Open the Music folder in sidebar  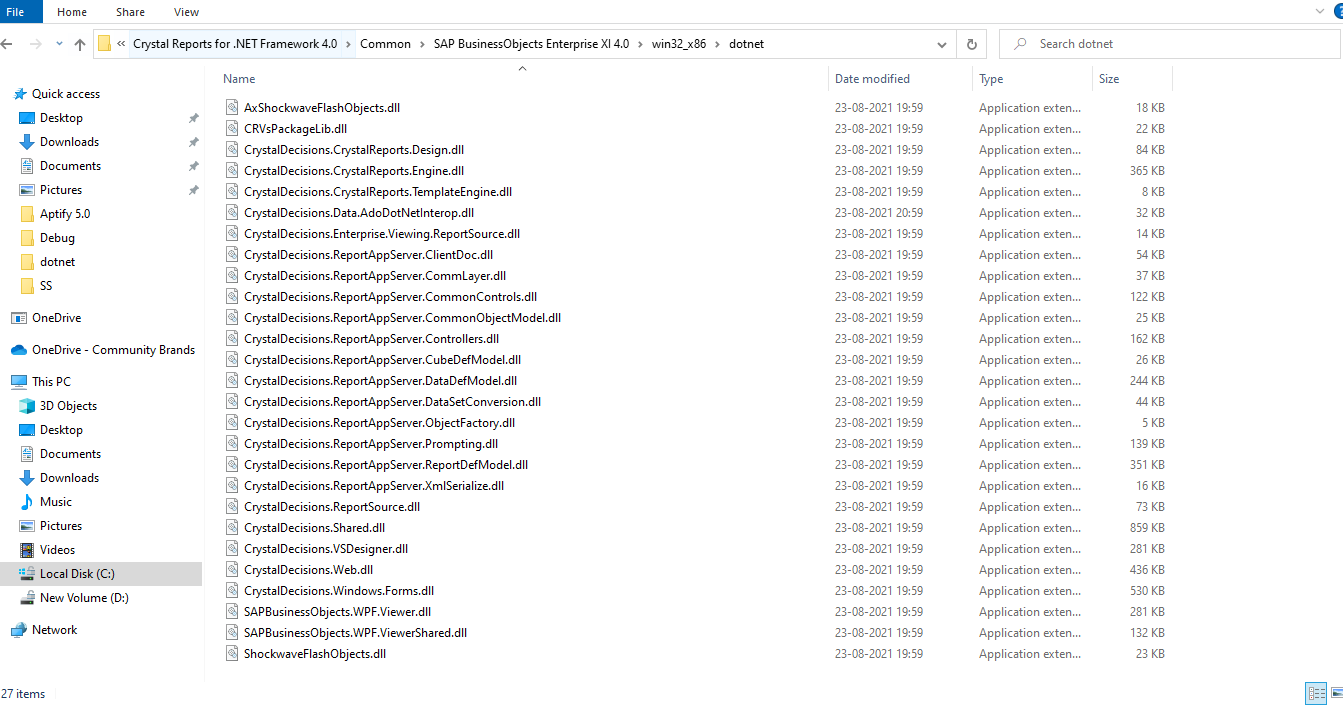click(55, 502)
